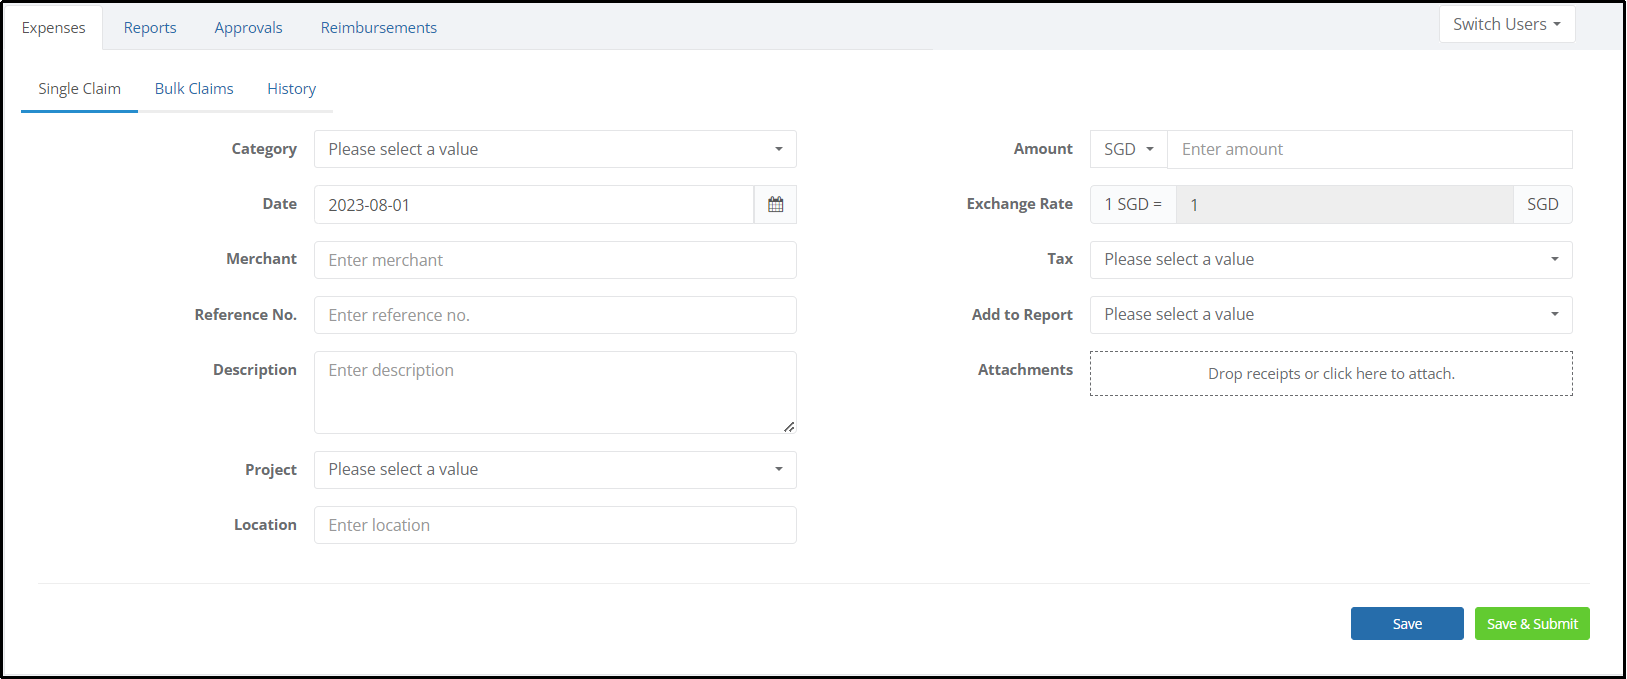Screen dimensions: 1627x679
Task: Expand the Tax dropdown
Action: (1331, 259)
